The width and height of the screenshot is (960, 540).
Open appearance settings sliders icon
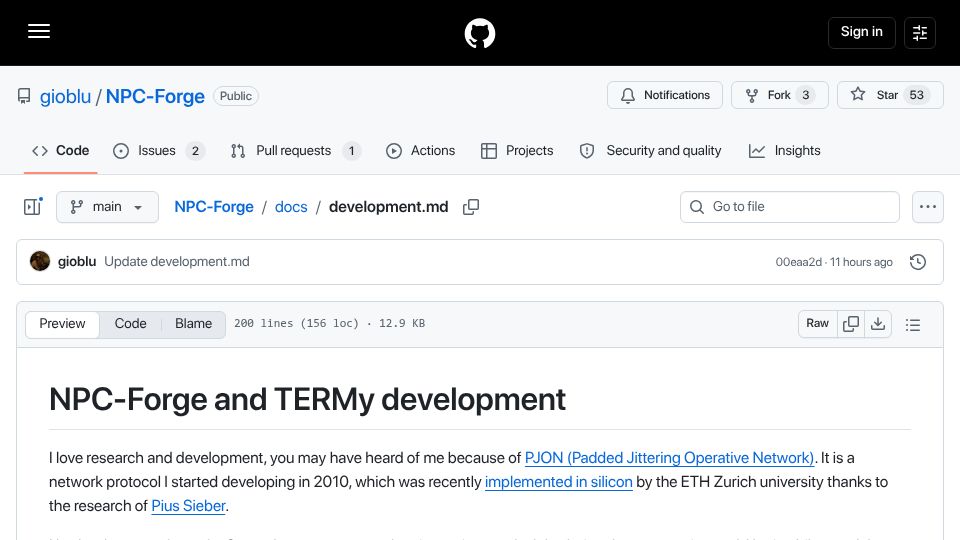(x=920, y=32)
